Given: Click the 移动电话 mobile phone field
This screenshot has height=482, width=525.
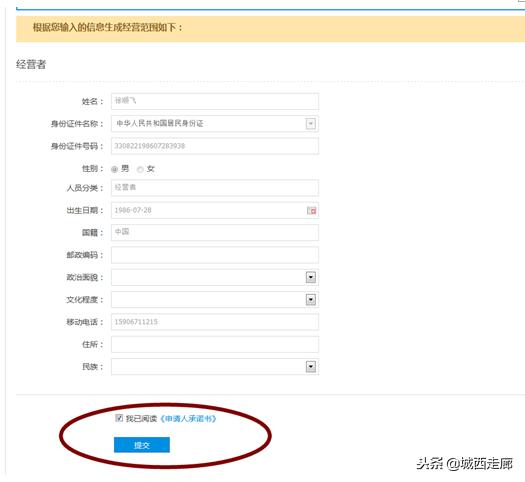Looking at the screenshot, I should (x=215, y=322).
